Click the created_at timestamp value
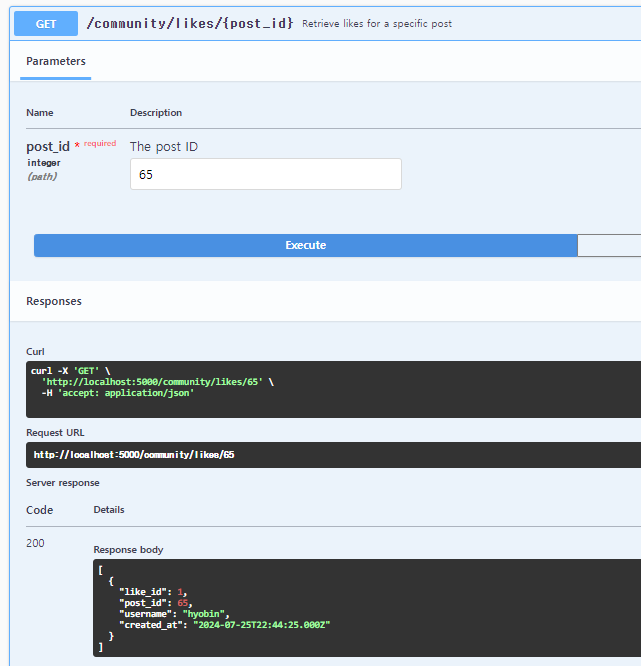Viewport: 641px width, 666px height. (262, 625)
